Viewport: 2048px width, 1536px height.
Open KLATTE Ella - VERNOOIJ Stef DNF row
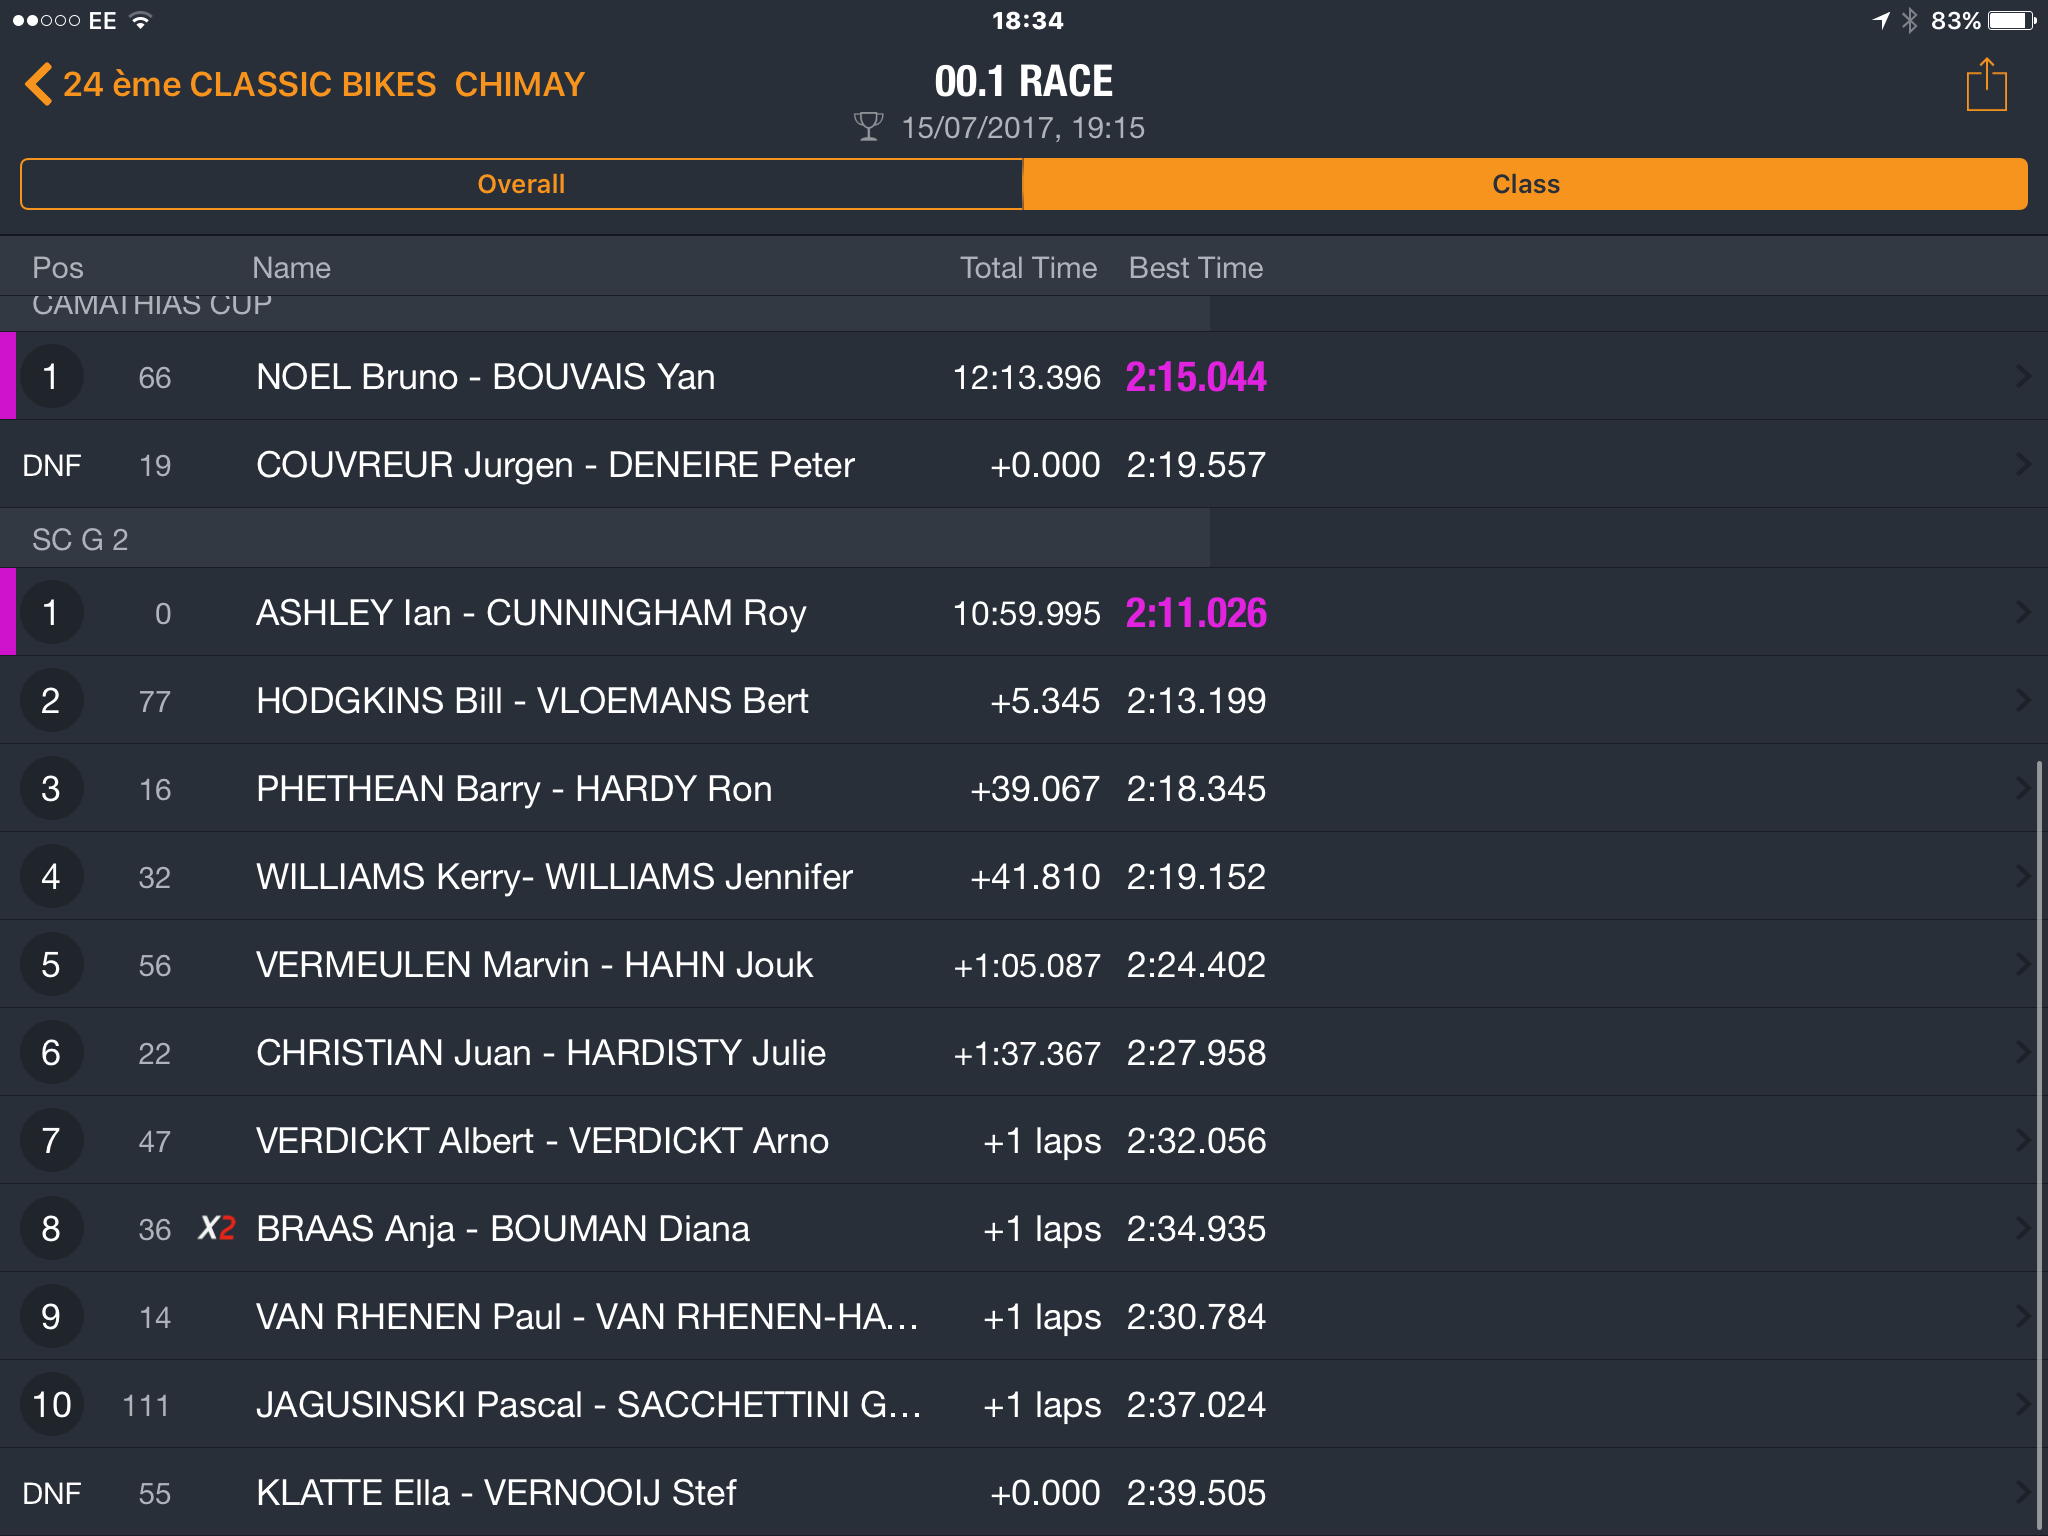point(1024,1492)
